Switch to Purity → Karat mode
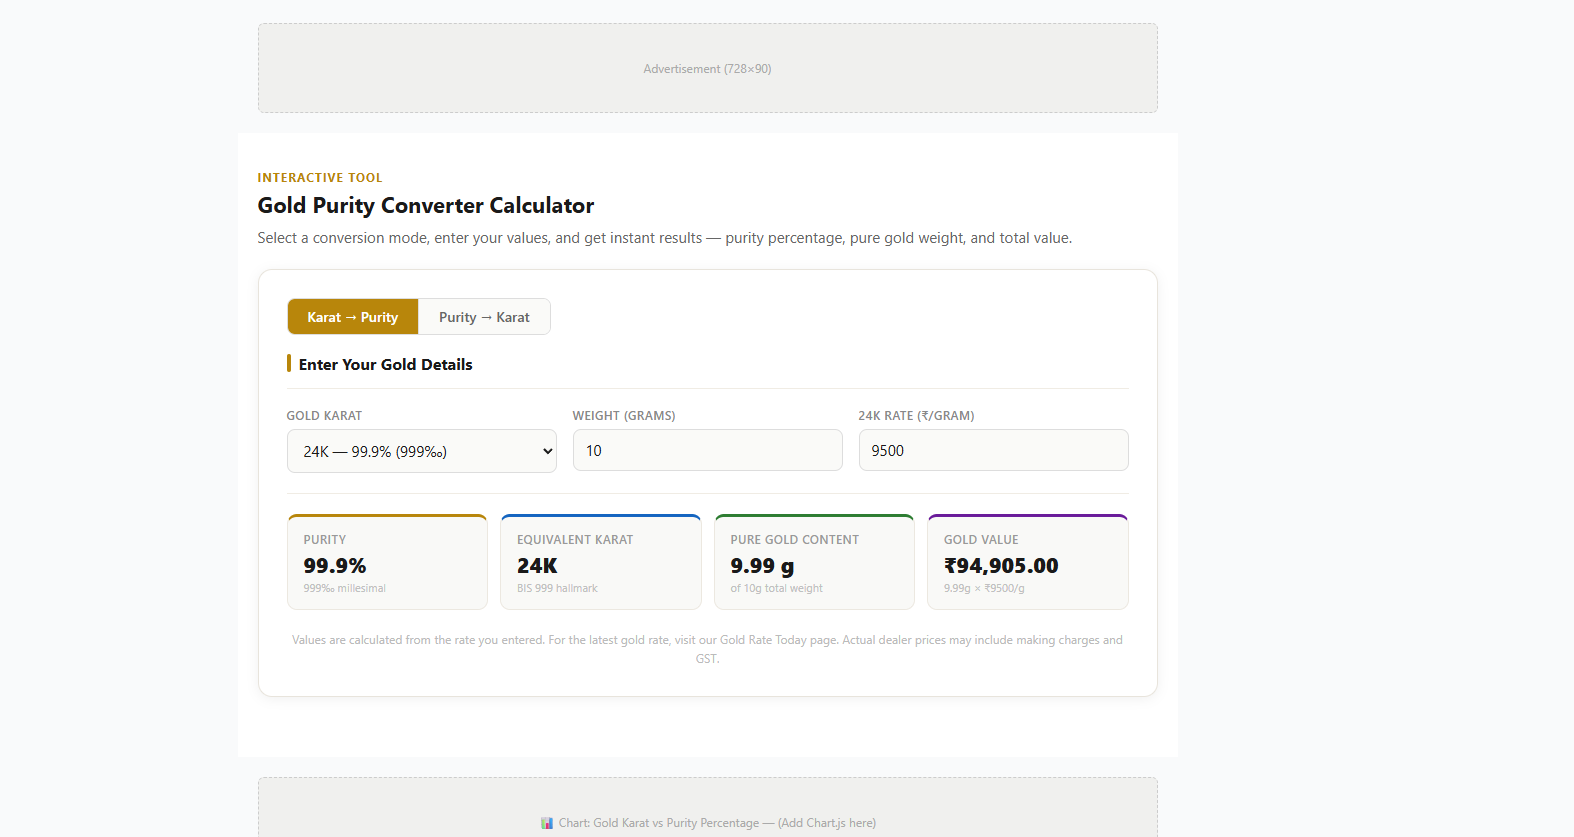The width and height of the screenshot is (1574, 837). (x=484, y=317)
